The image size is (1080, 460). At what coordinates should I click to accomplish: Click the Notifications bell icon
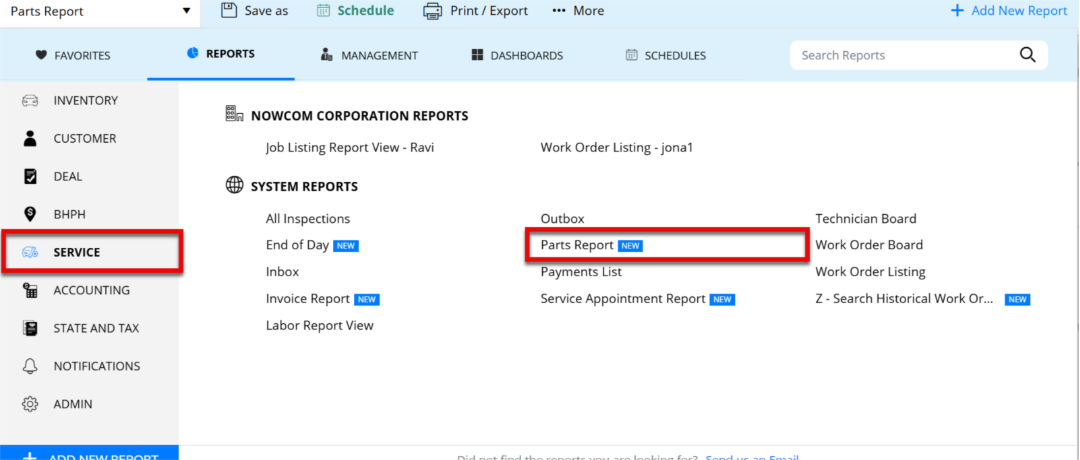(x=30, y=366)
